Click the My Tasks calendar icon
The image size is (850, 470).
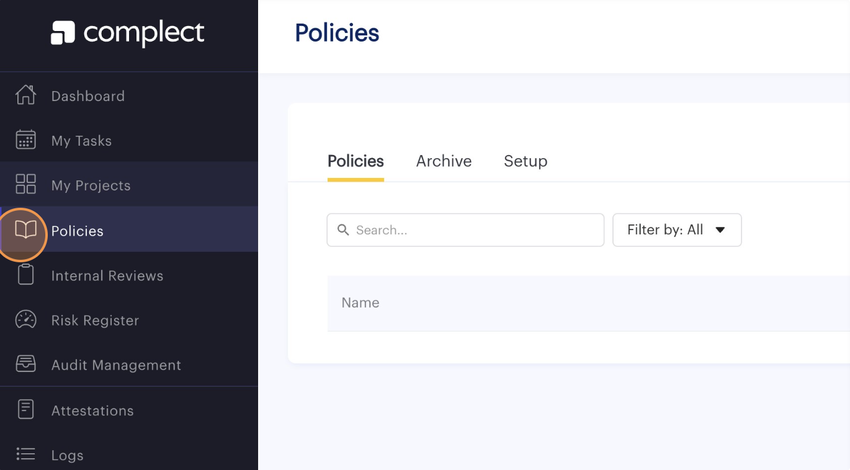pos(26,140)
